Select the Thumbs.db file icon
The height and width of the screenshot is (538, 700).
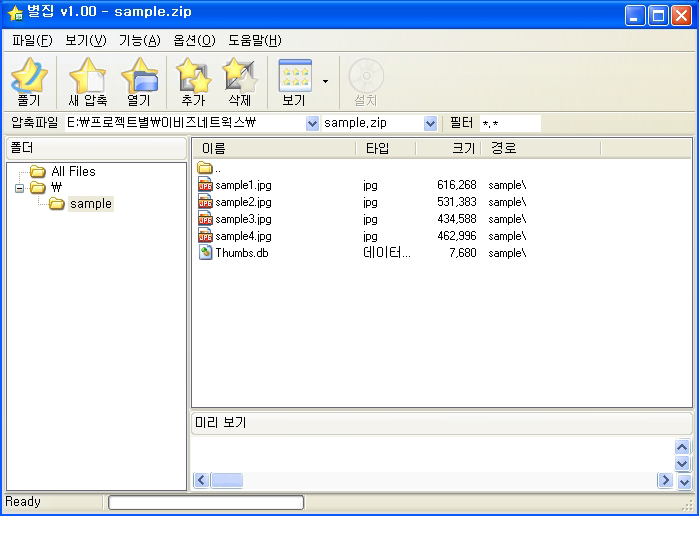(x=205, y=253)
